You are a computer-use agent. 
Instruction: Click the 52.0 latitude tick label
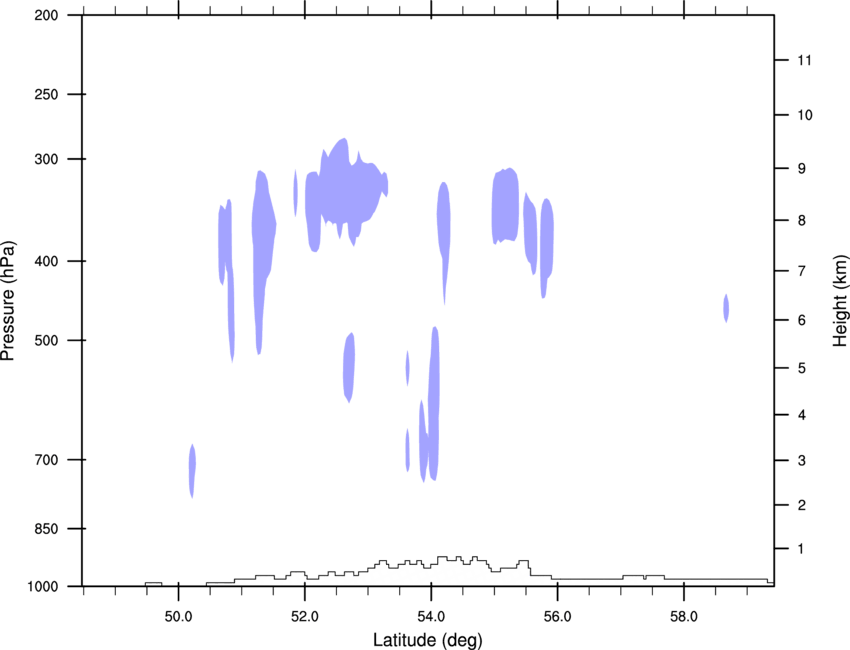305,617
